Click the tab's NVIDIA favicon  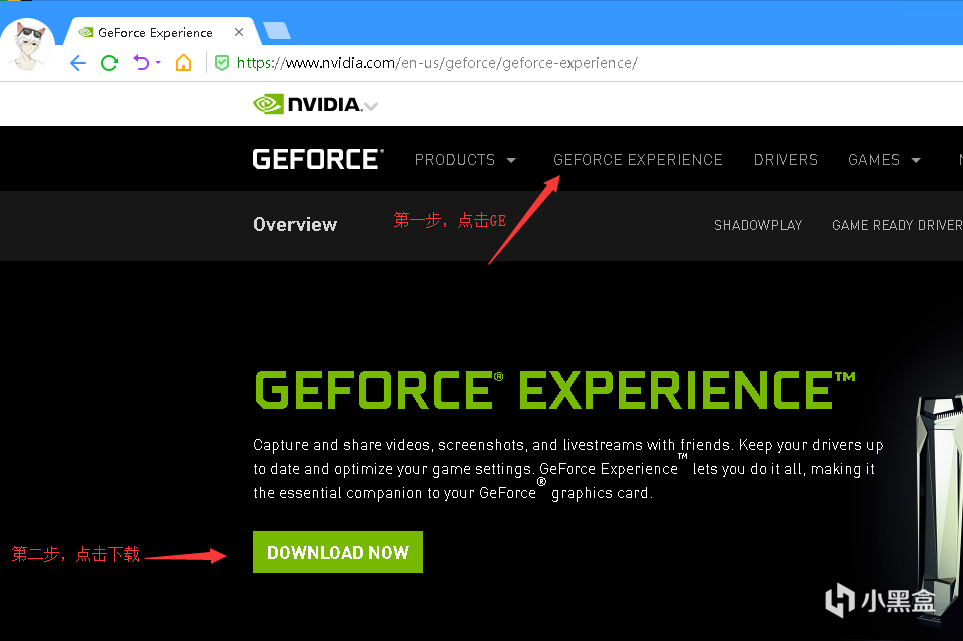click(x=86, y=32)
